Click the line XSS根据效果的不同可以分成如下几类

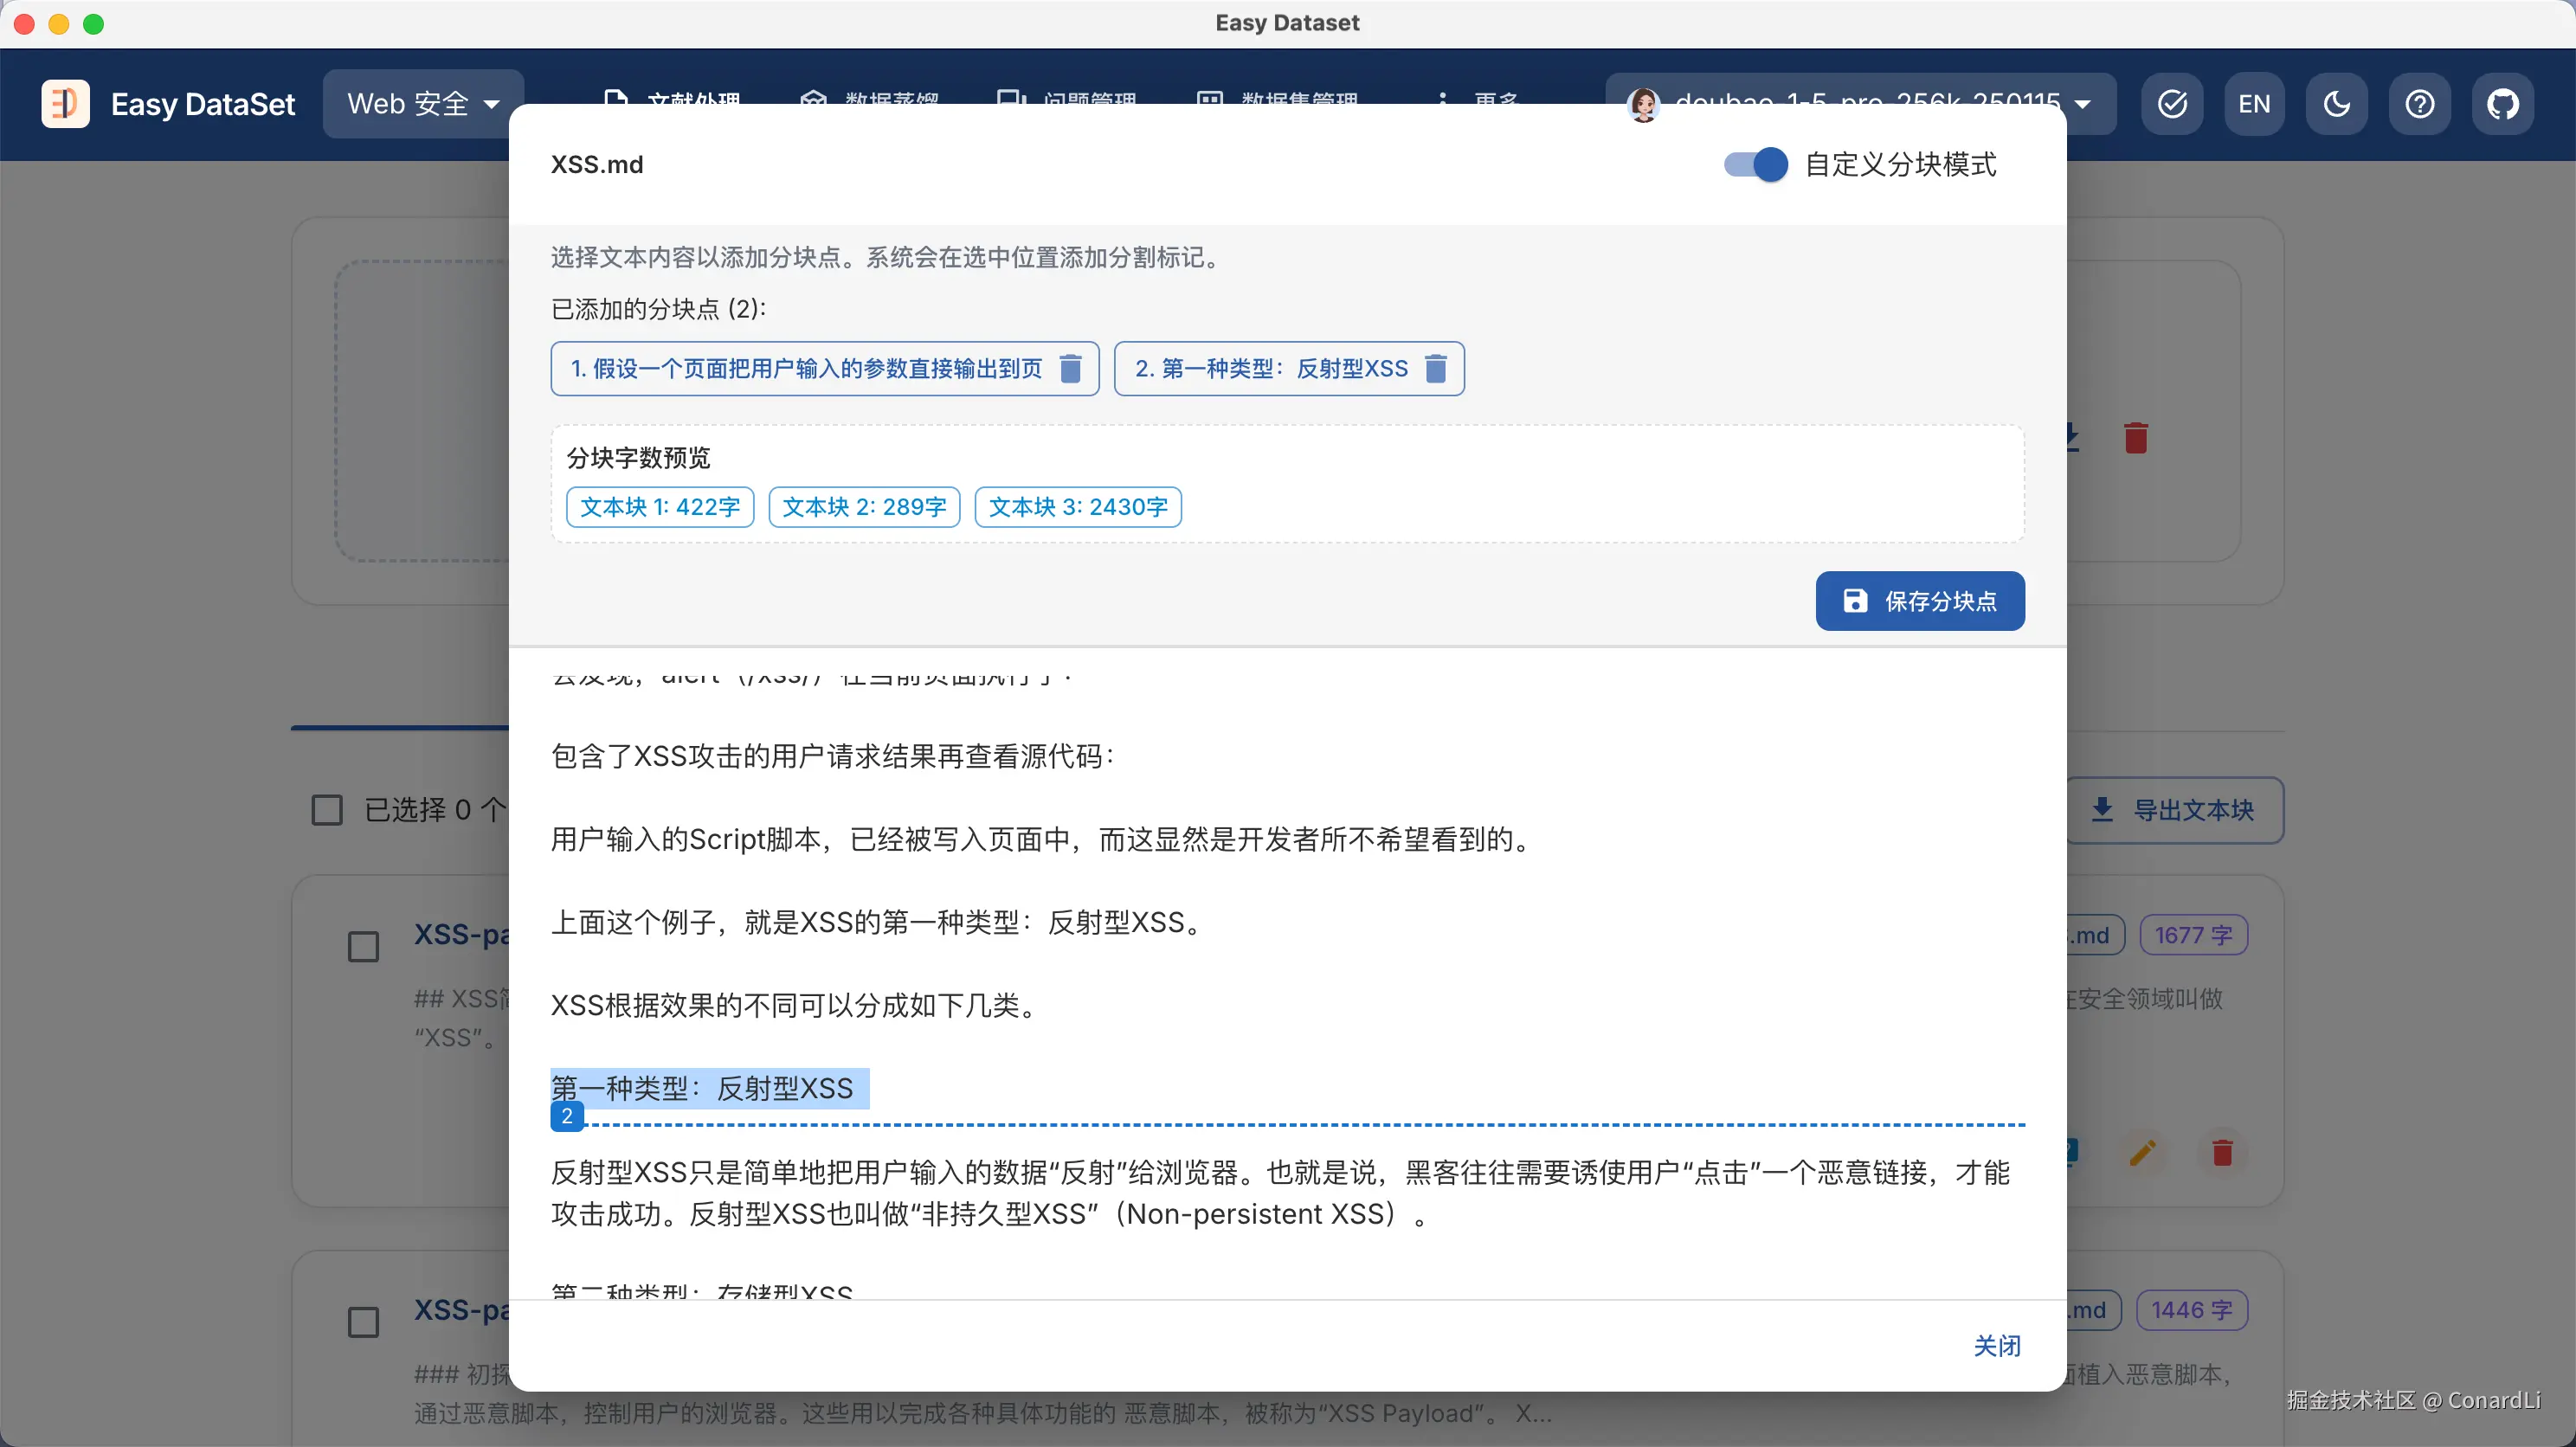(796, 1005)
